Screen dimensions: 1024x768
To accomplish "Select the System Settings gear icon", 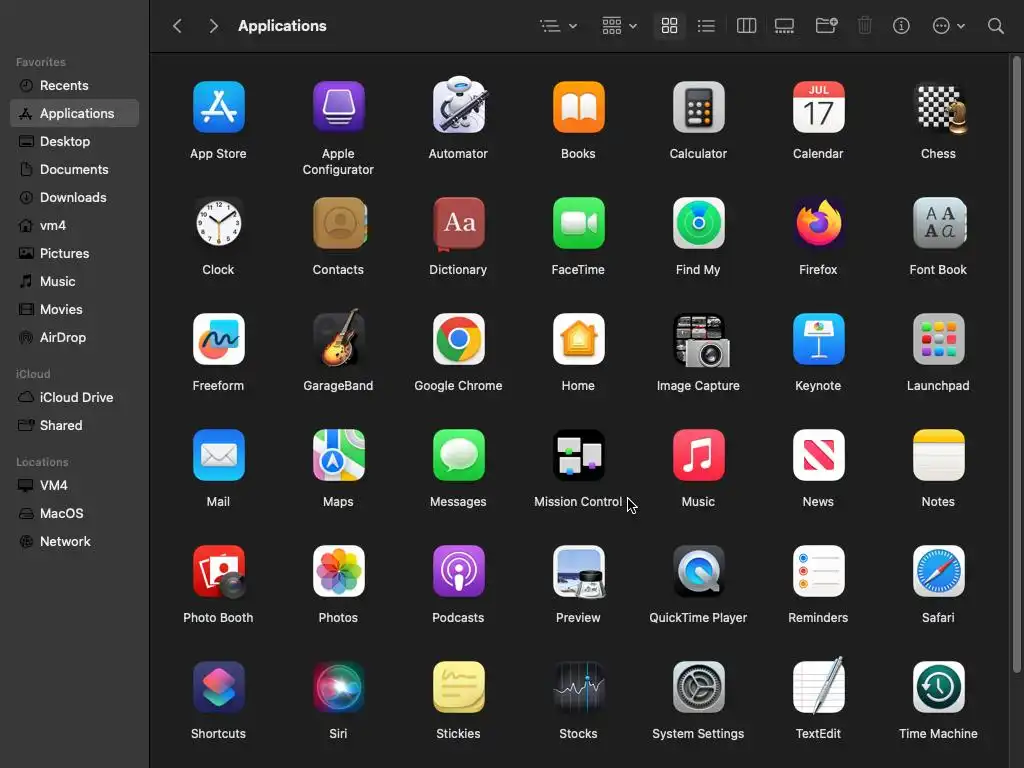I will (698, 687).
